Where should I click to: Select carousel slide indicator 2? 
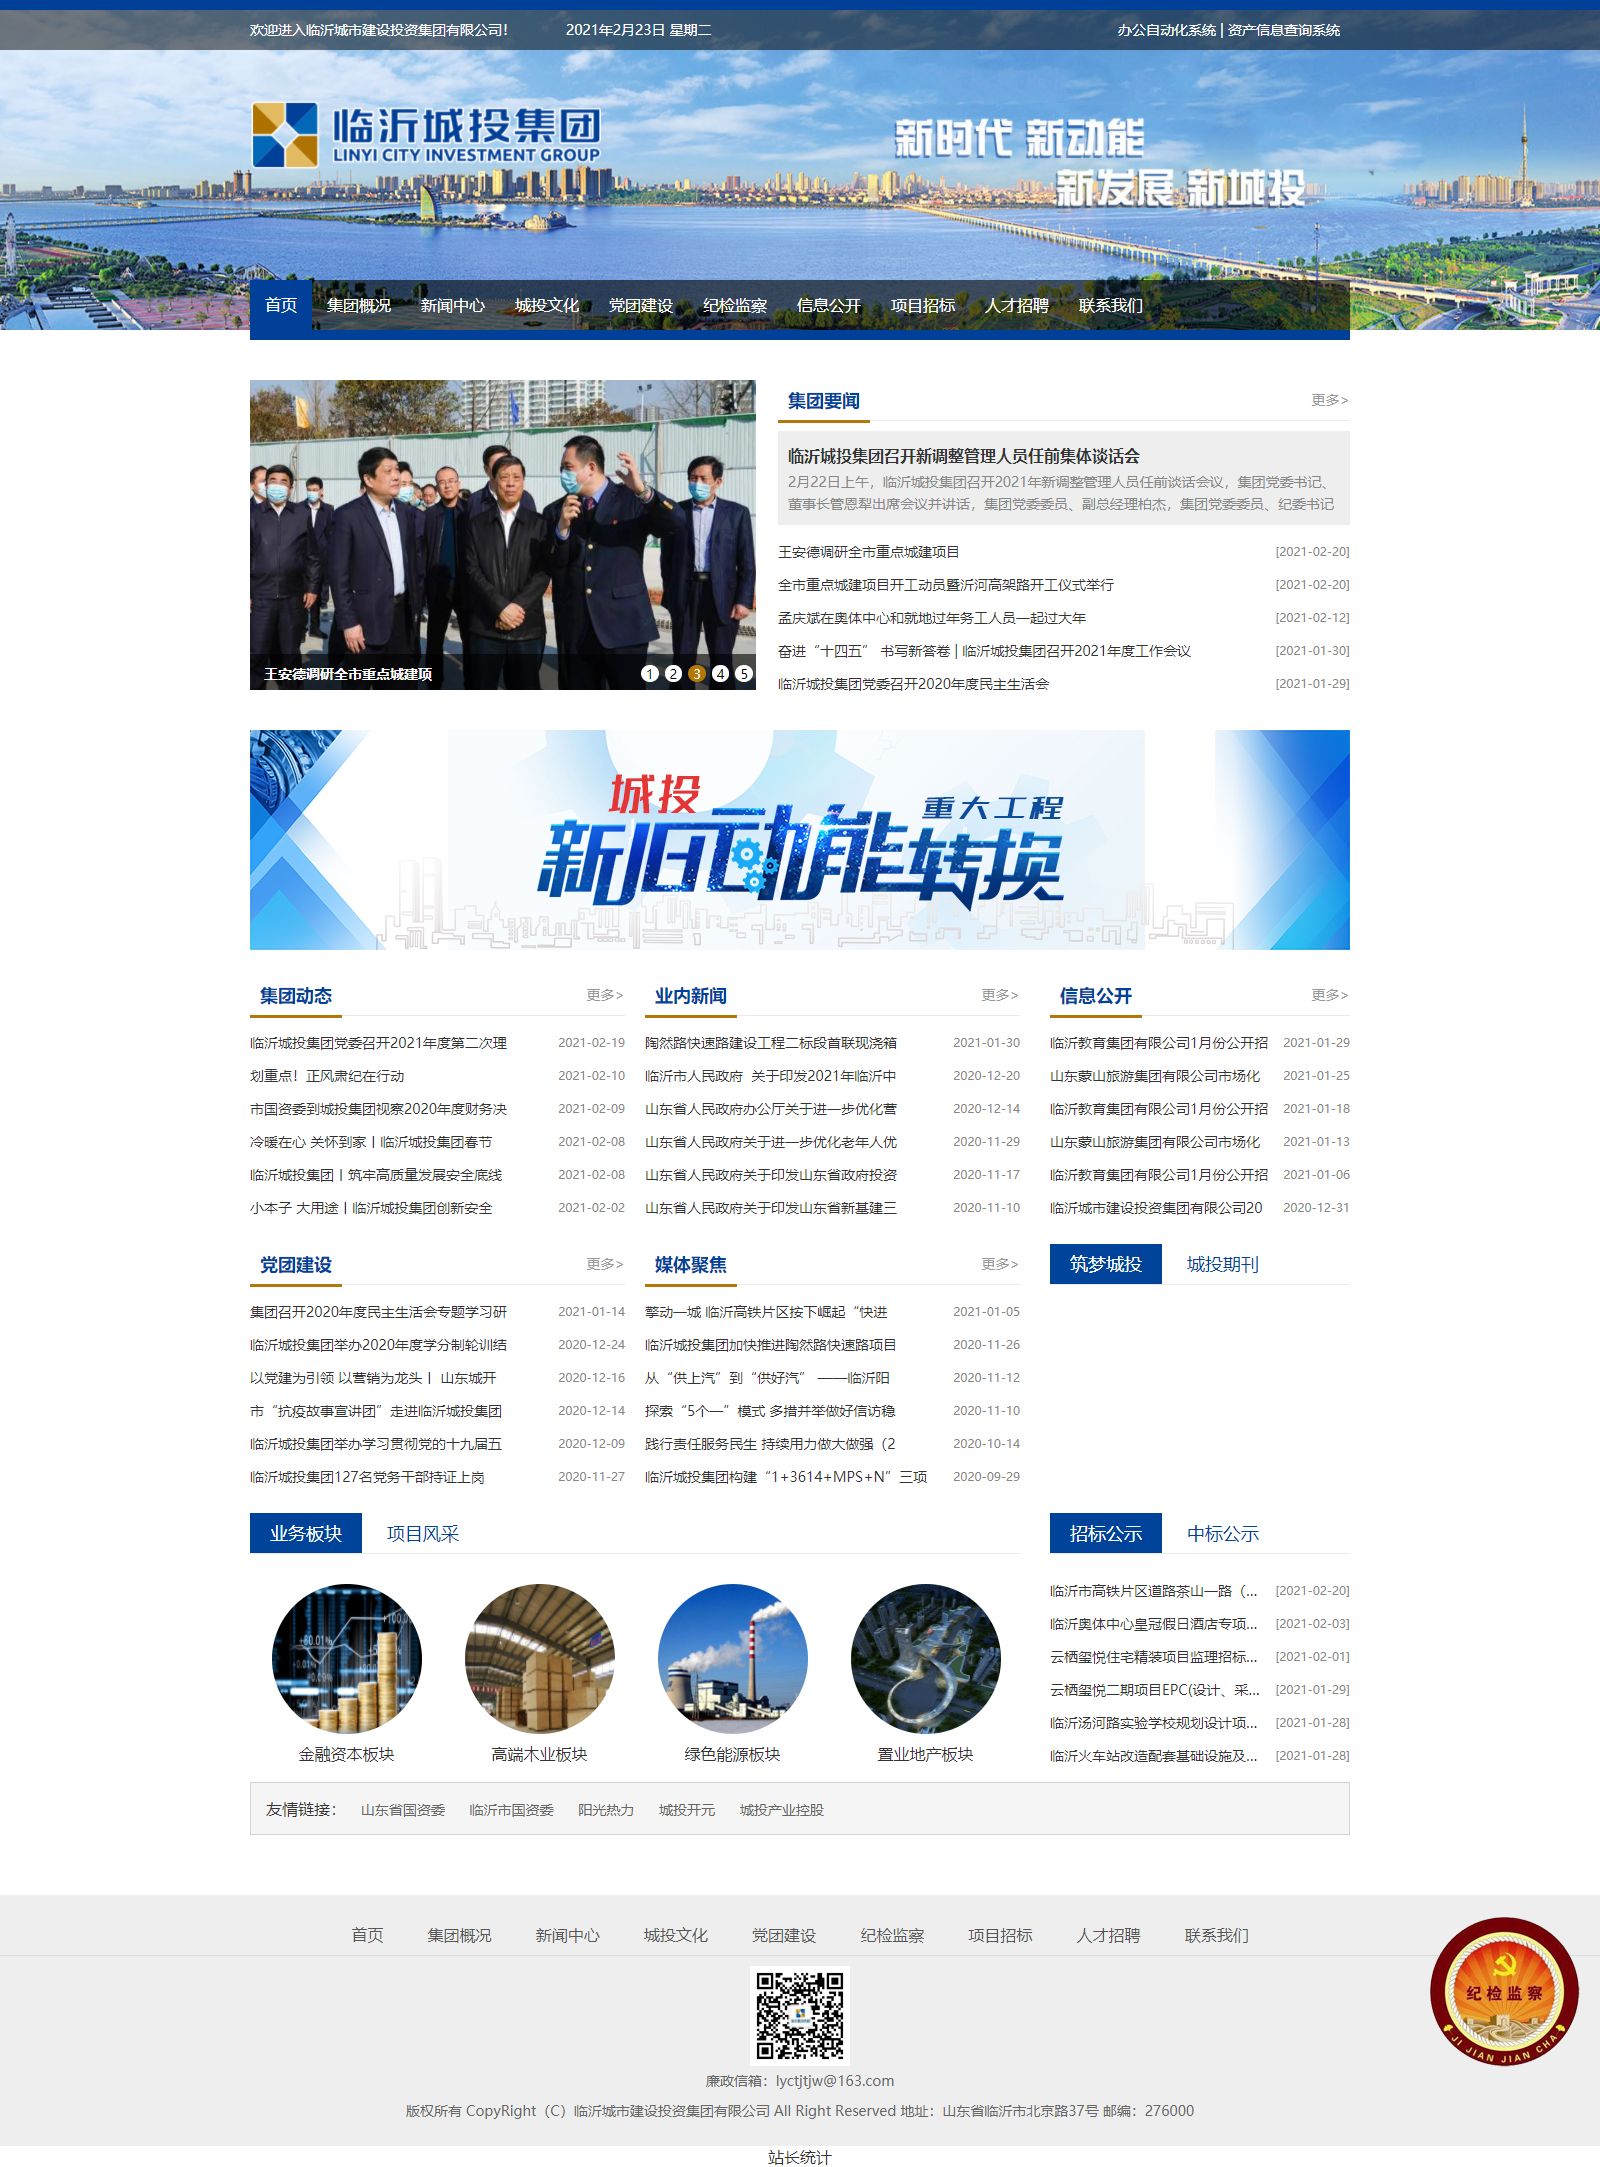[x=673, y=674]
